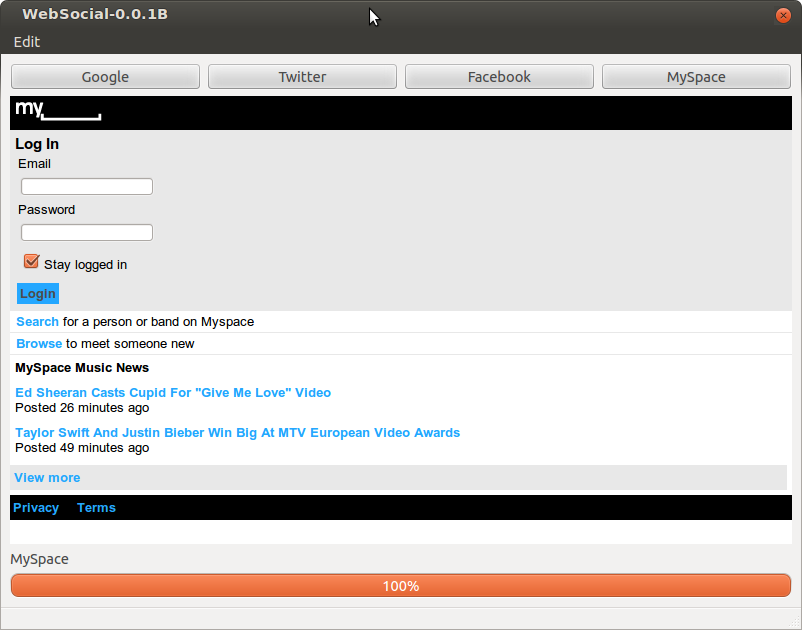
Task: Close the WebSocial window
Action: 783,15
